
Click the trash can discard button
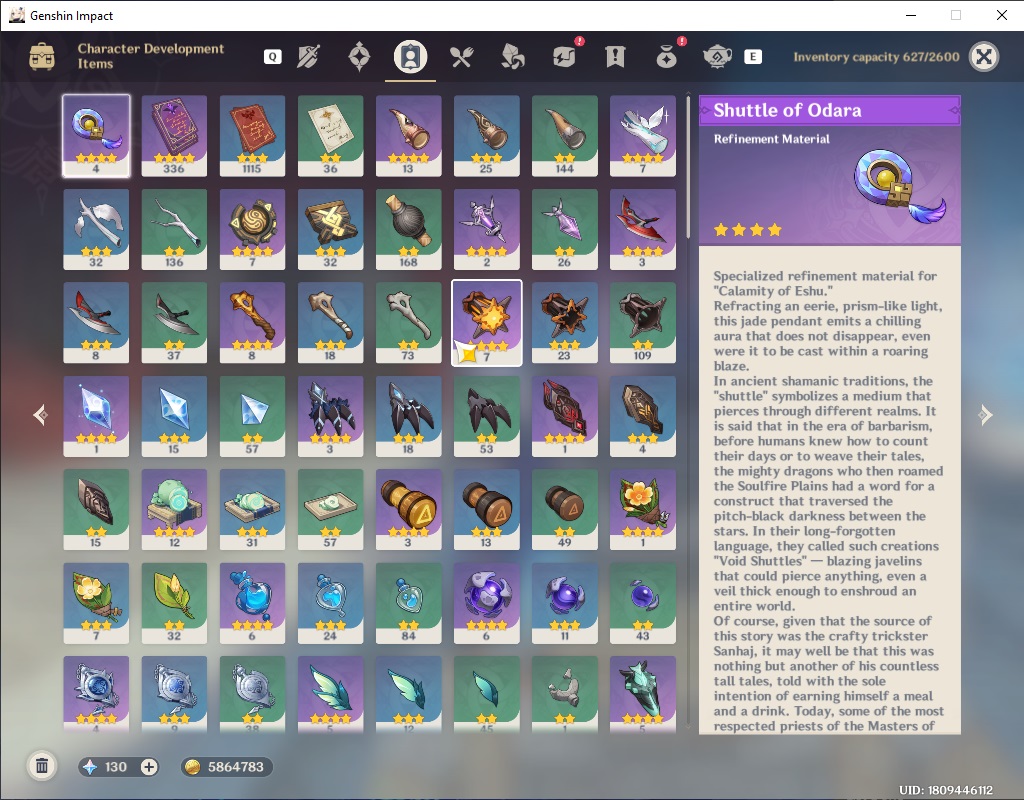coord(42,766)
